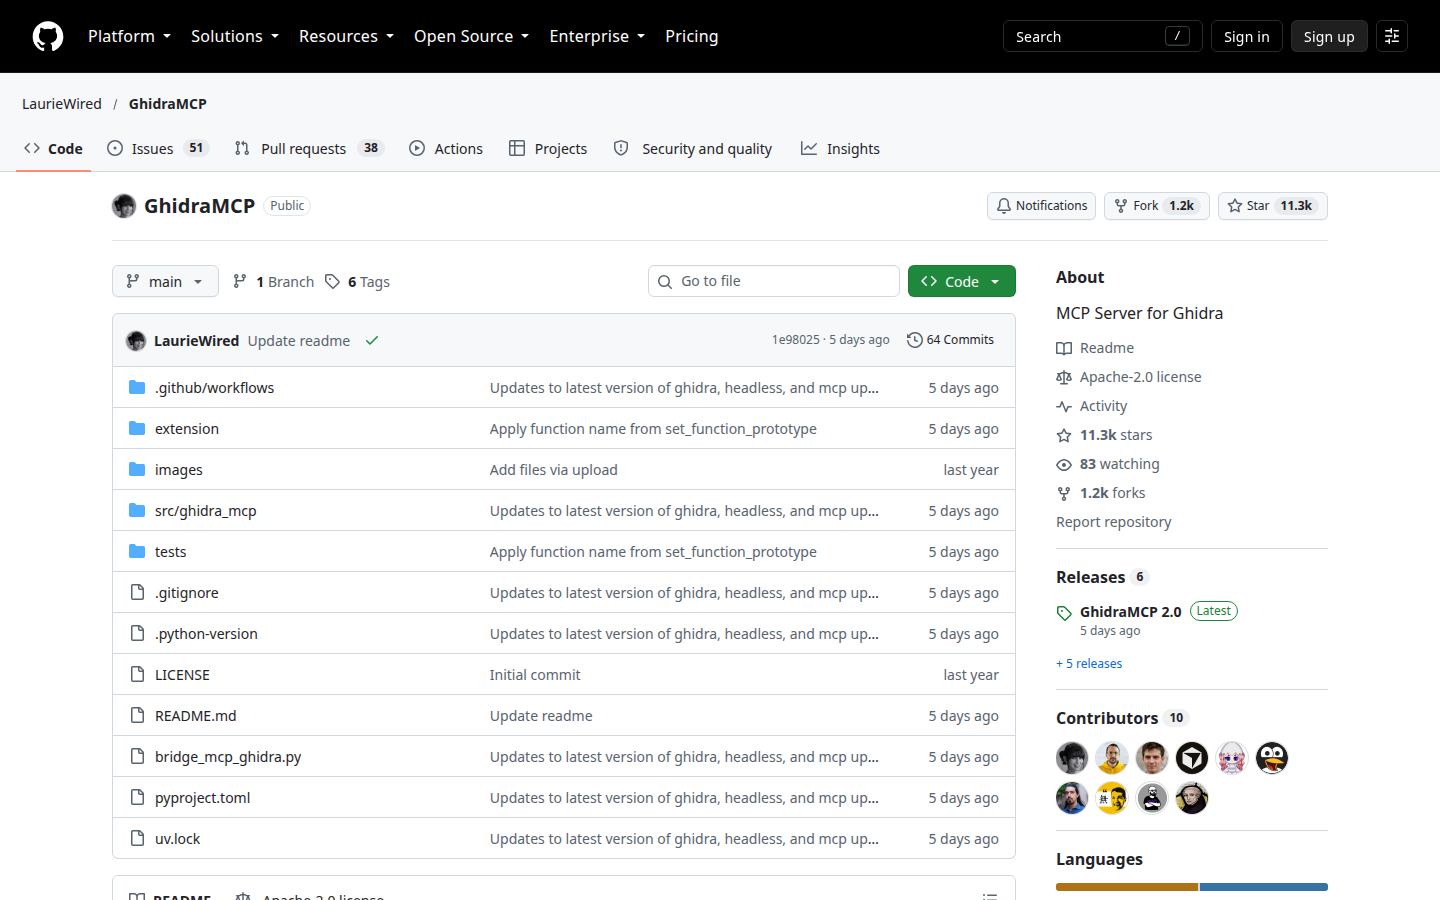The width and height of the screenshot is (1440, 900).
Task: Open the 64 Commits history
Action: pos(950,340)
